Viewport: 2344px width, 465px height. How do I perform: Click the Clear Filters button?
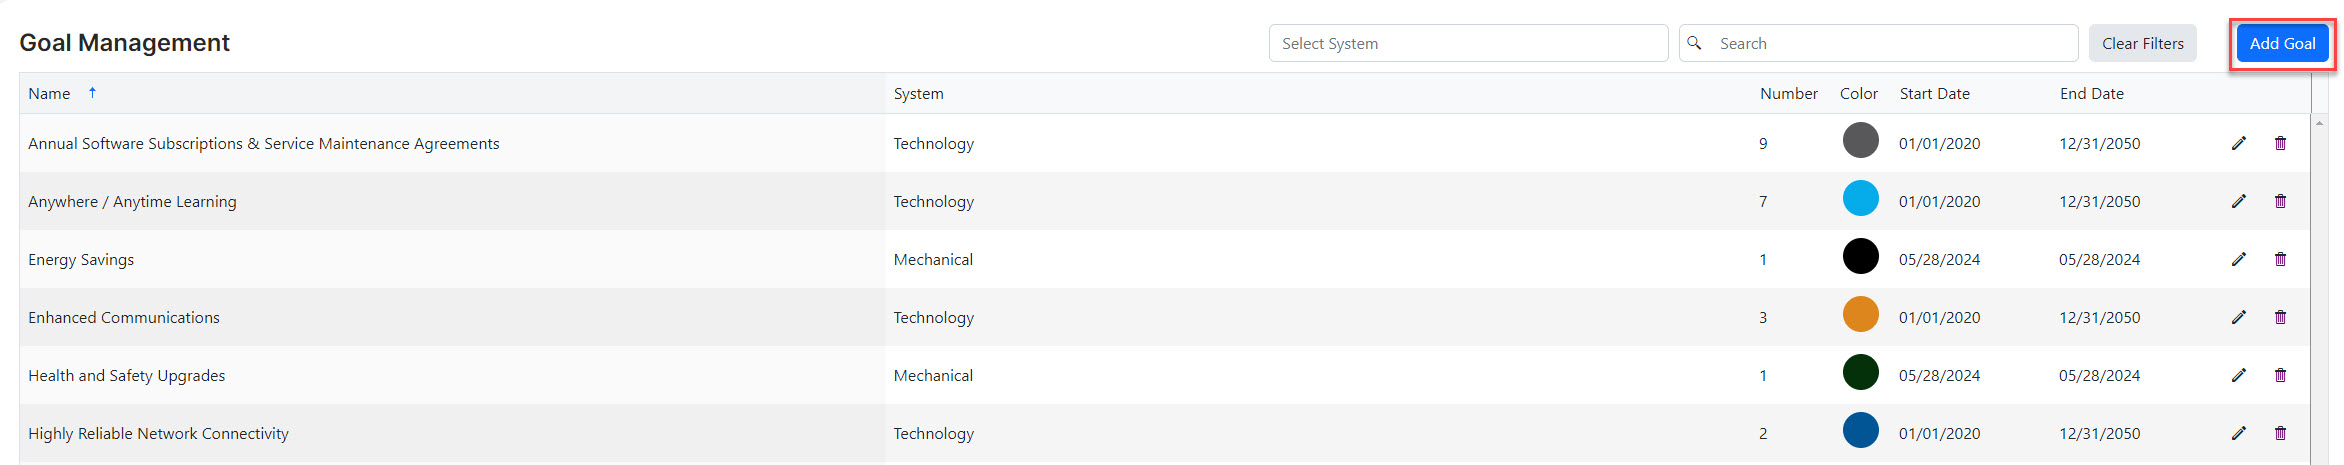[x=2142, y=43]
